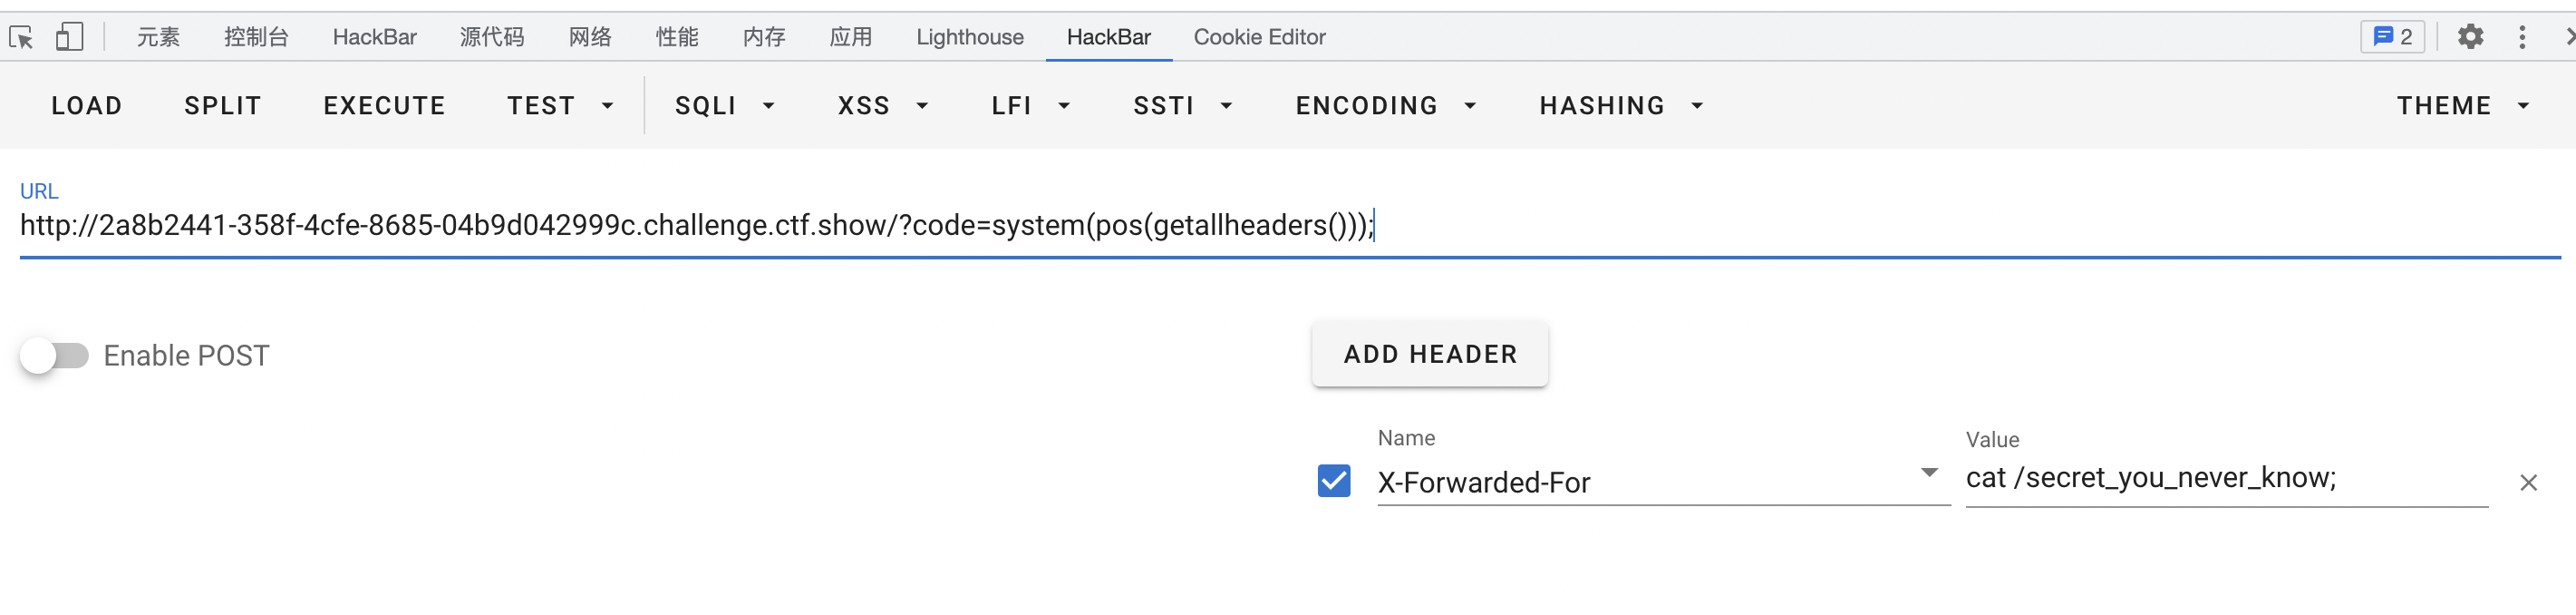Remove the X-Forwarded-For header row

[x=2528, y=483]
